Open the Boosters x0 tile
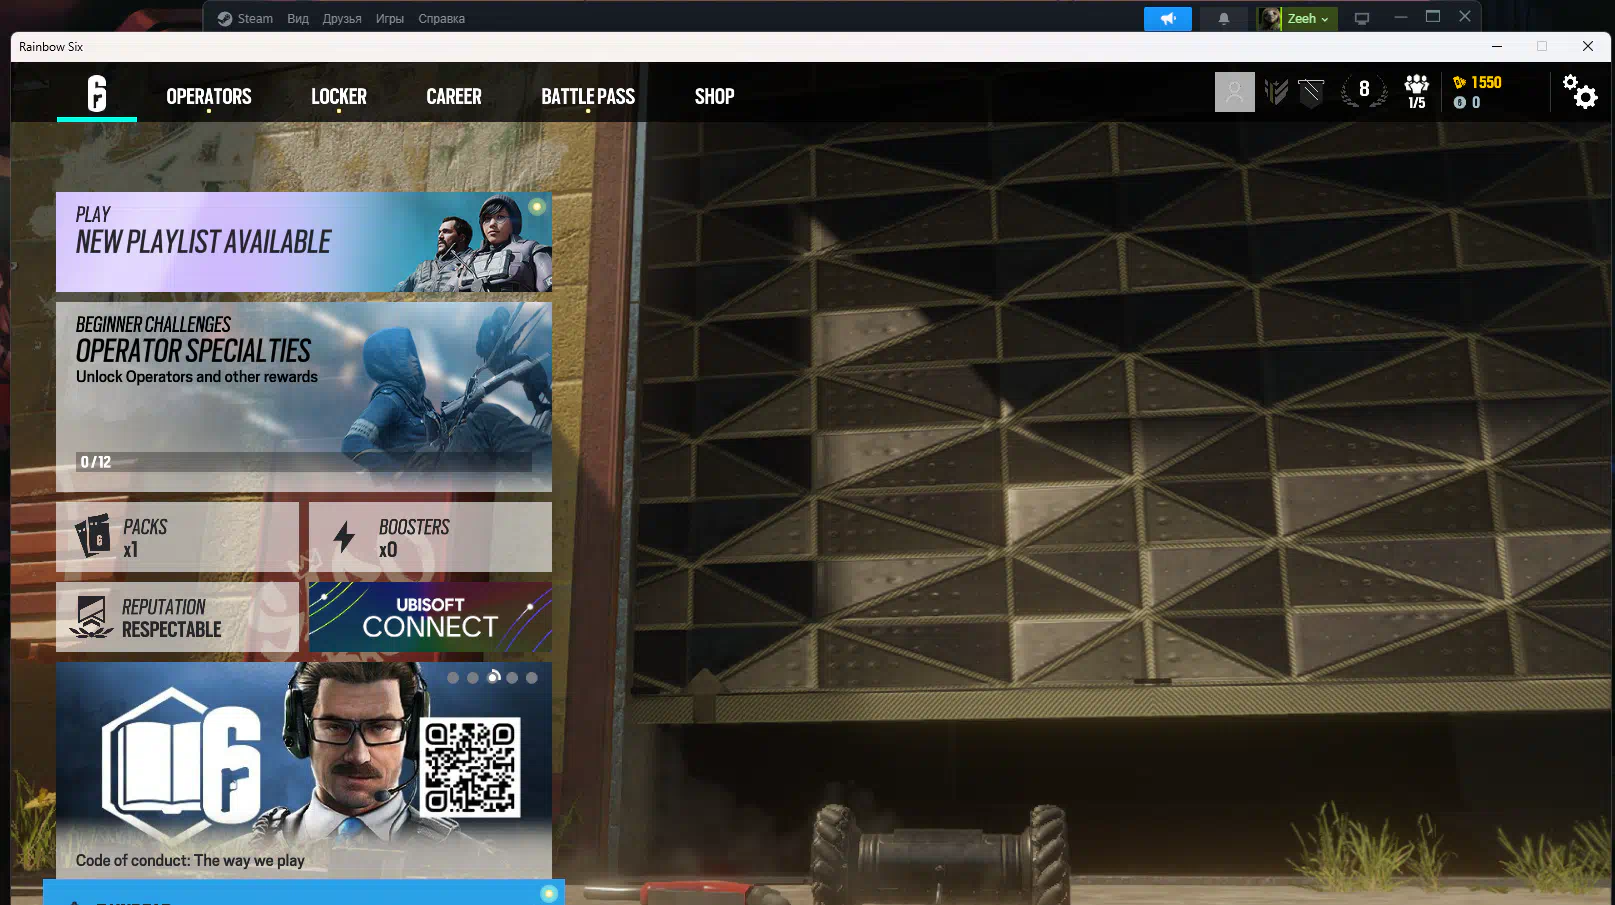This screenshot has width=1615, height=905. click(x=430, y=537)
